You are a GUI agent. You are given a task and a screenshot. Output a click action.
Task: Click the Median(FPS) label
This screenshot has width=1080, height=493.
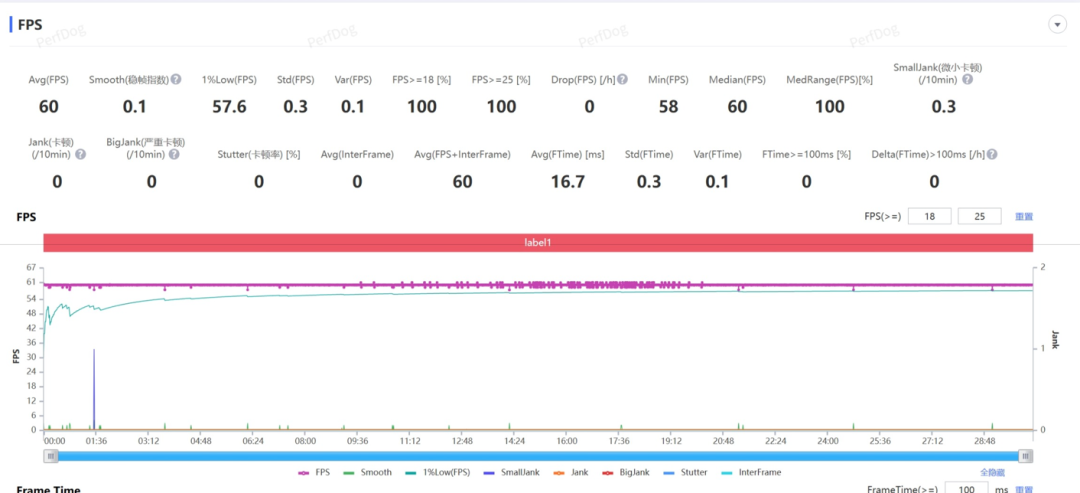point(737,80)
